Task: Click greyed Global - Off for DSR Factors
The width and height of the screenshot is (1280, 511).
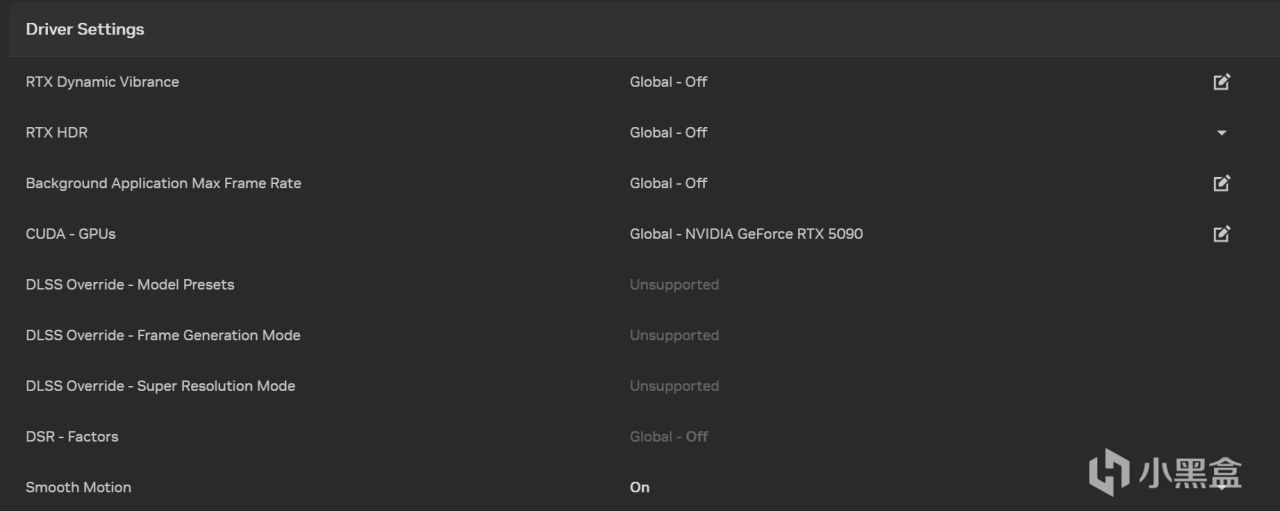Action: (668, 437)
